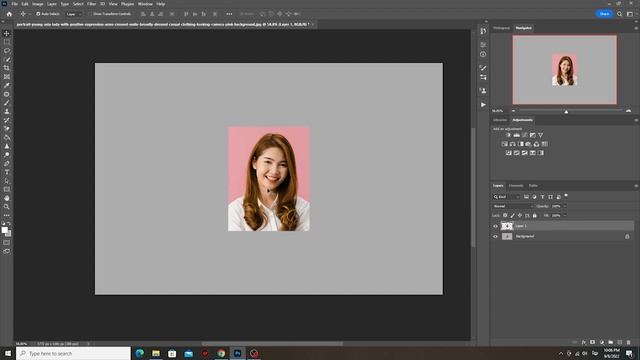Open the Auto-Select Layer dropdown
This screenshot has width=640, height=360.
pos(73,14)
